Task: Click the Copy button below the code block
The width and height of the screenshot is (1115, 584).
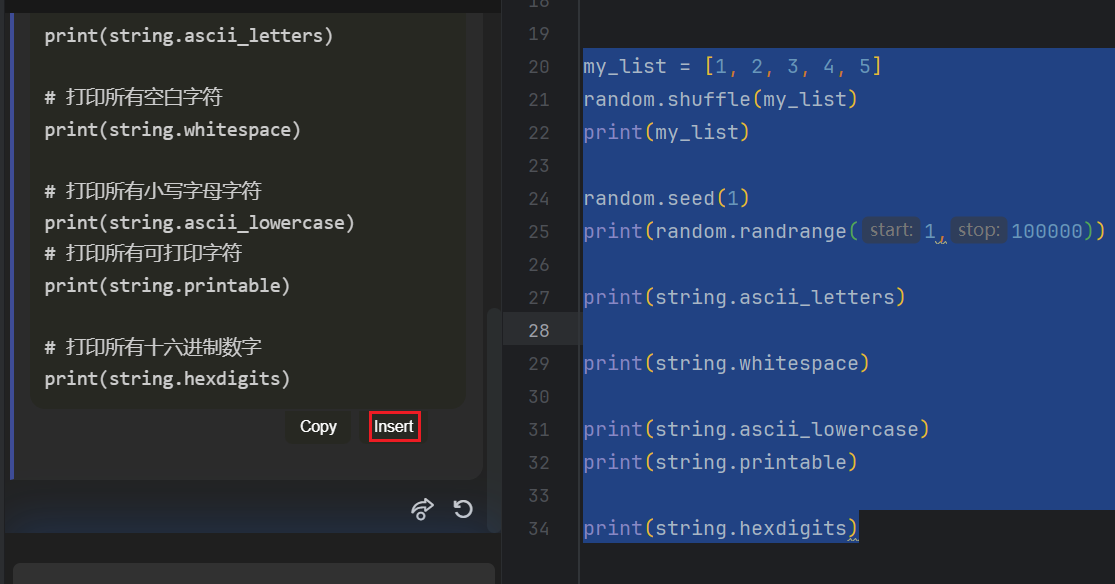Action: [x=318, y=426]
